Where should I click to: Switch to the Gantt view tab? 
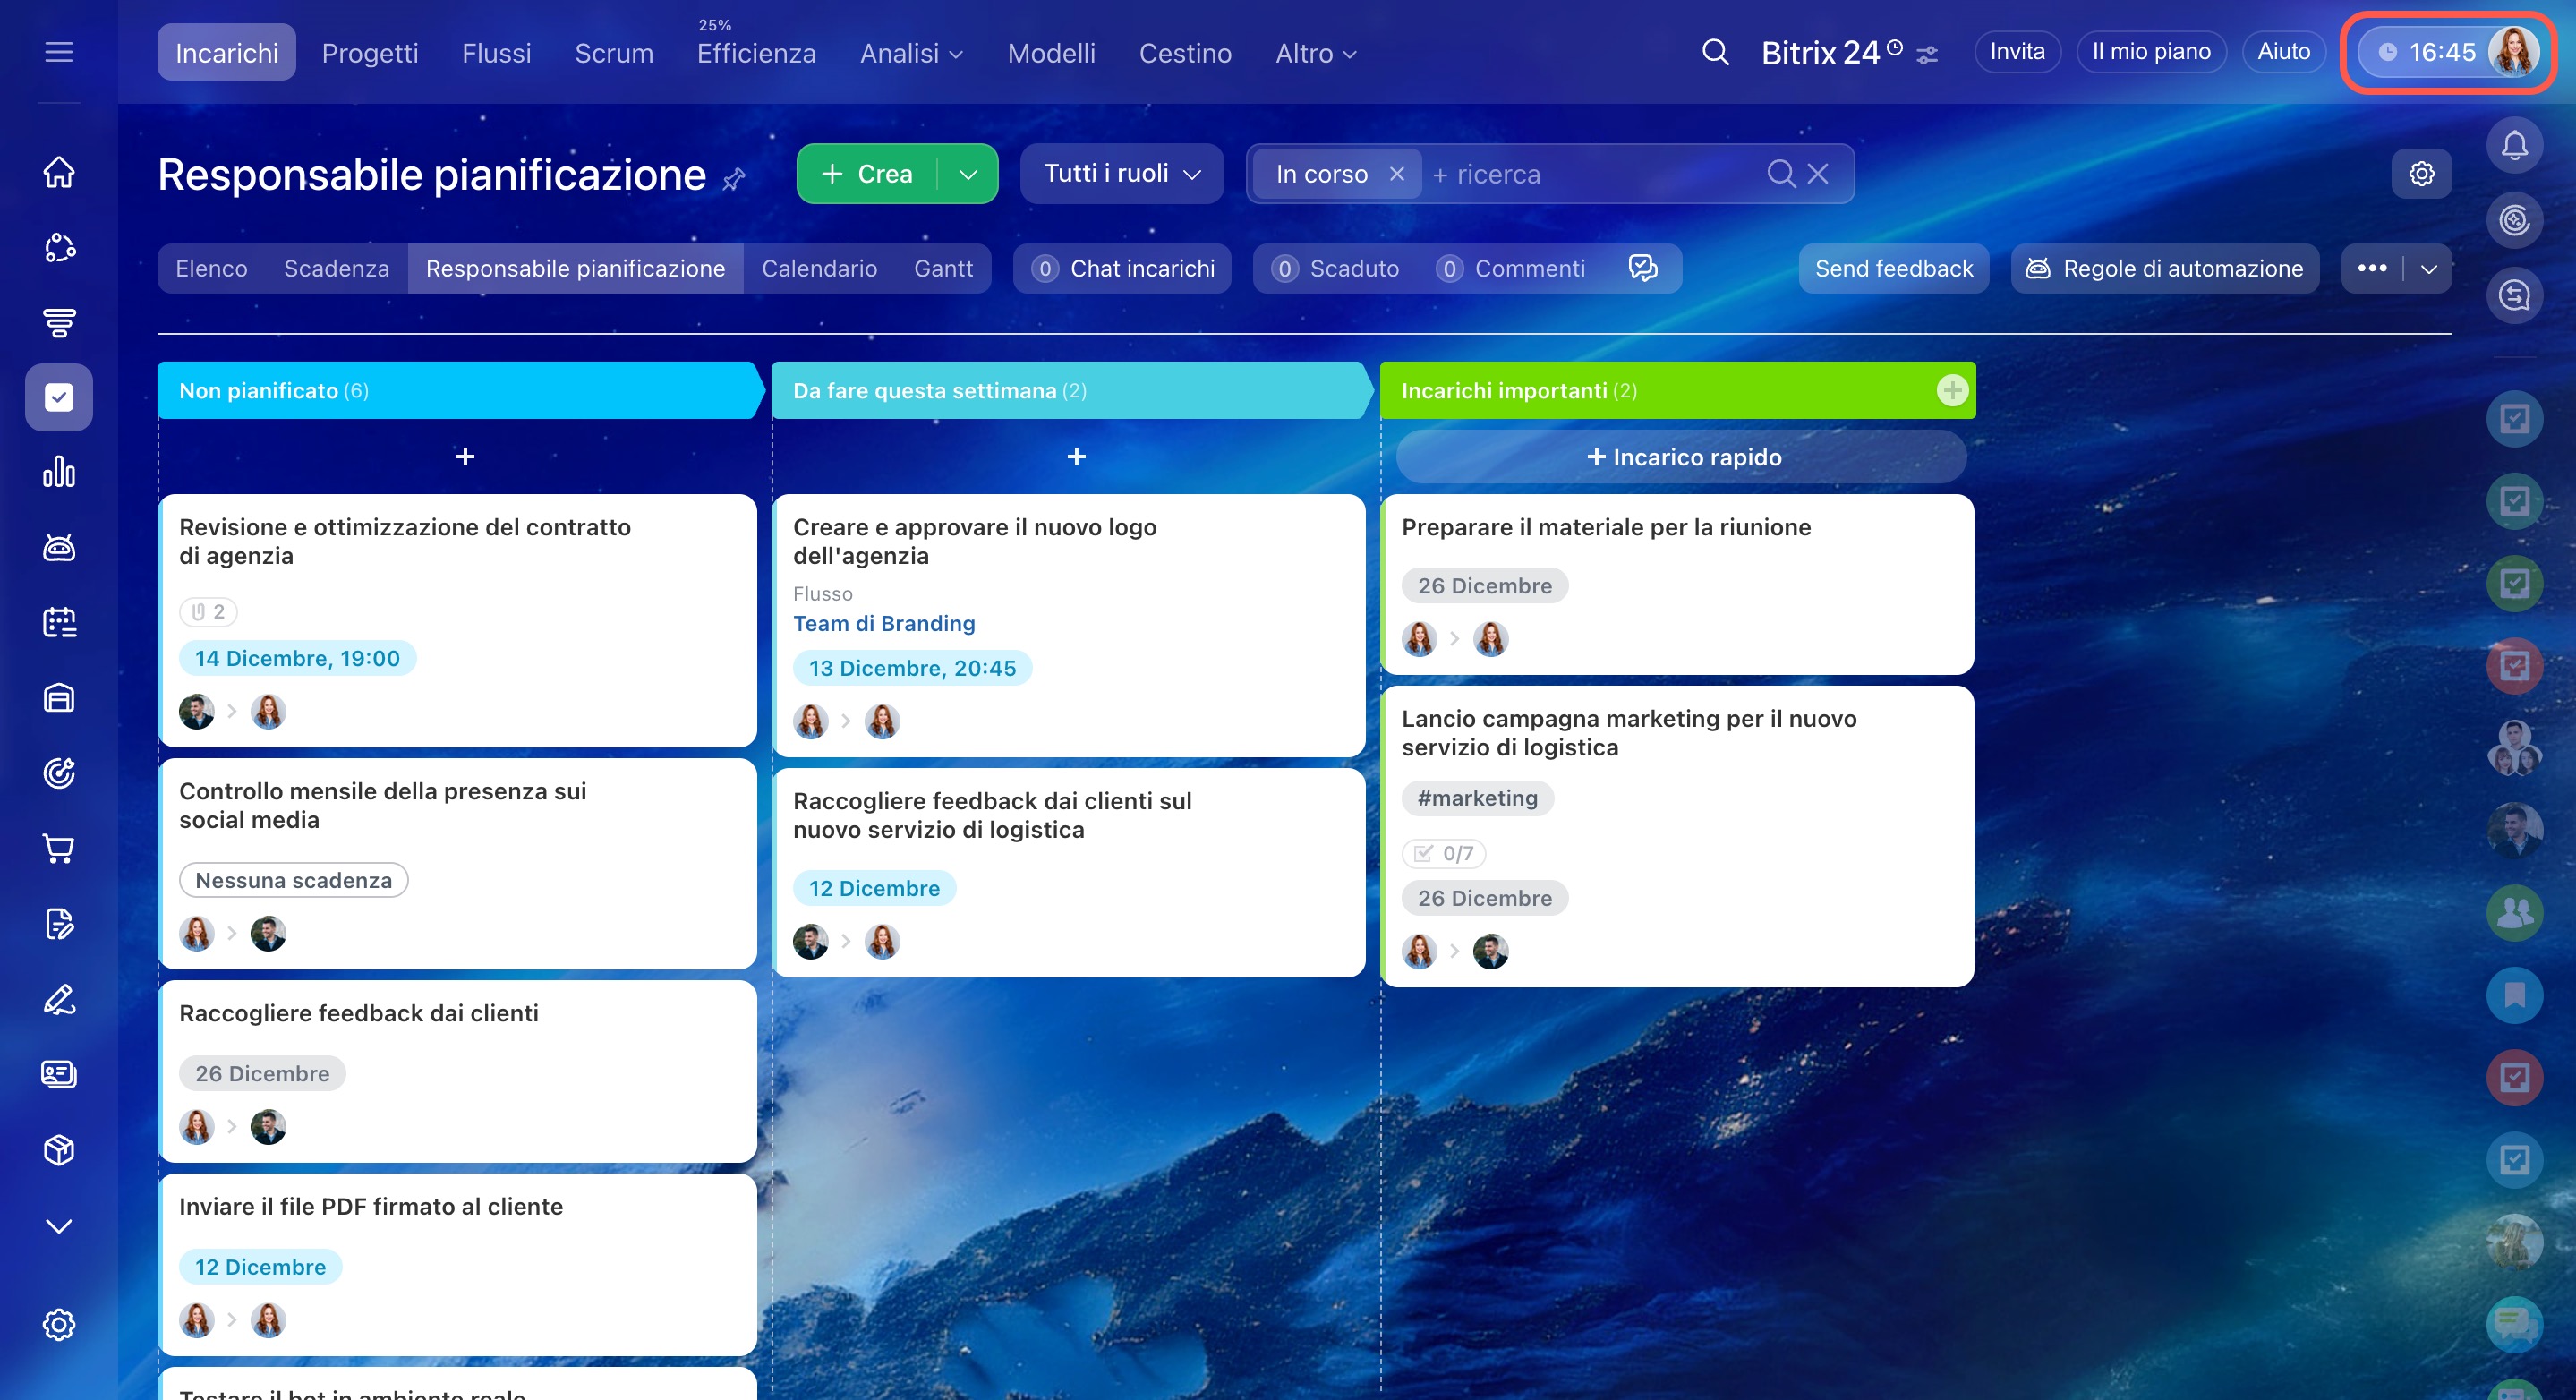click(x=942, y=268)
